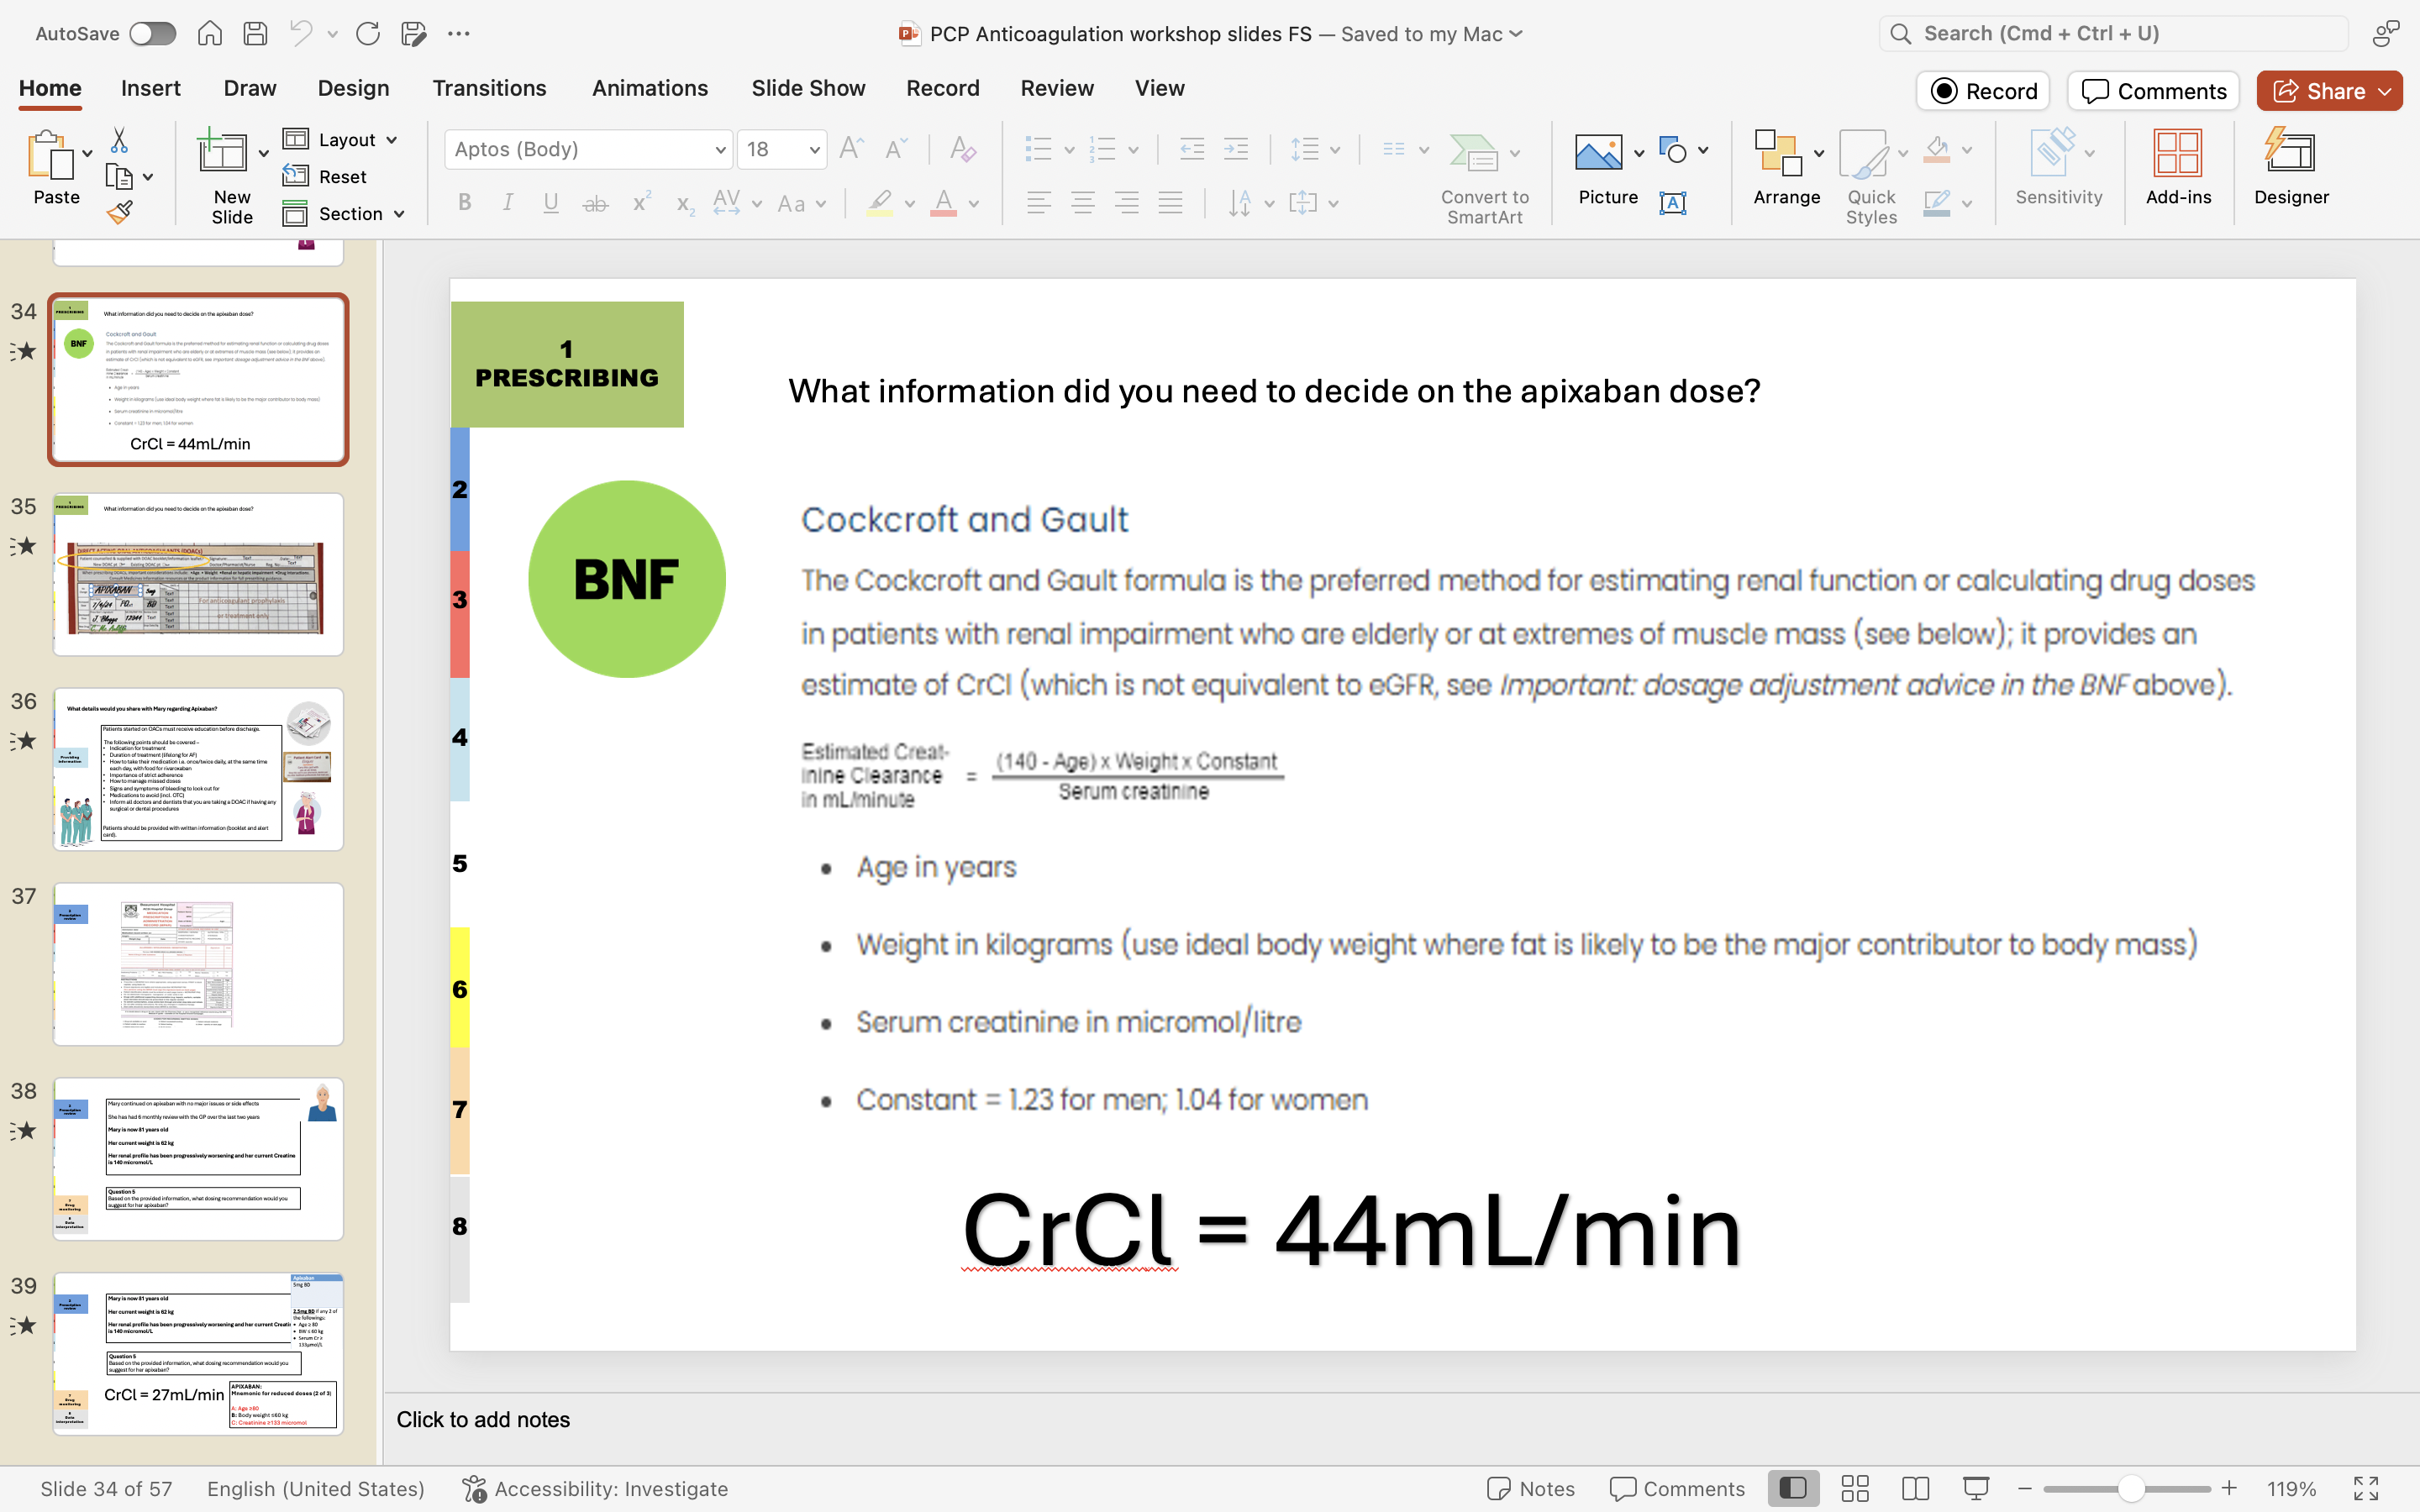Toggle the AutoSave switch
The height and width of the screenshot is (1512, 2420).
(153, 33)
